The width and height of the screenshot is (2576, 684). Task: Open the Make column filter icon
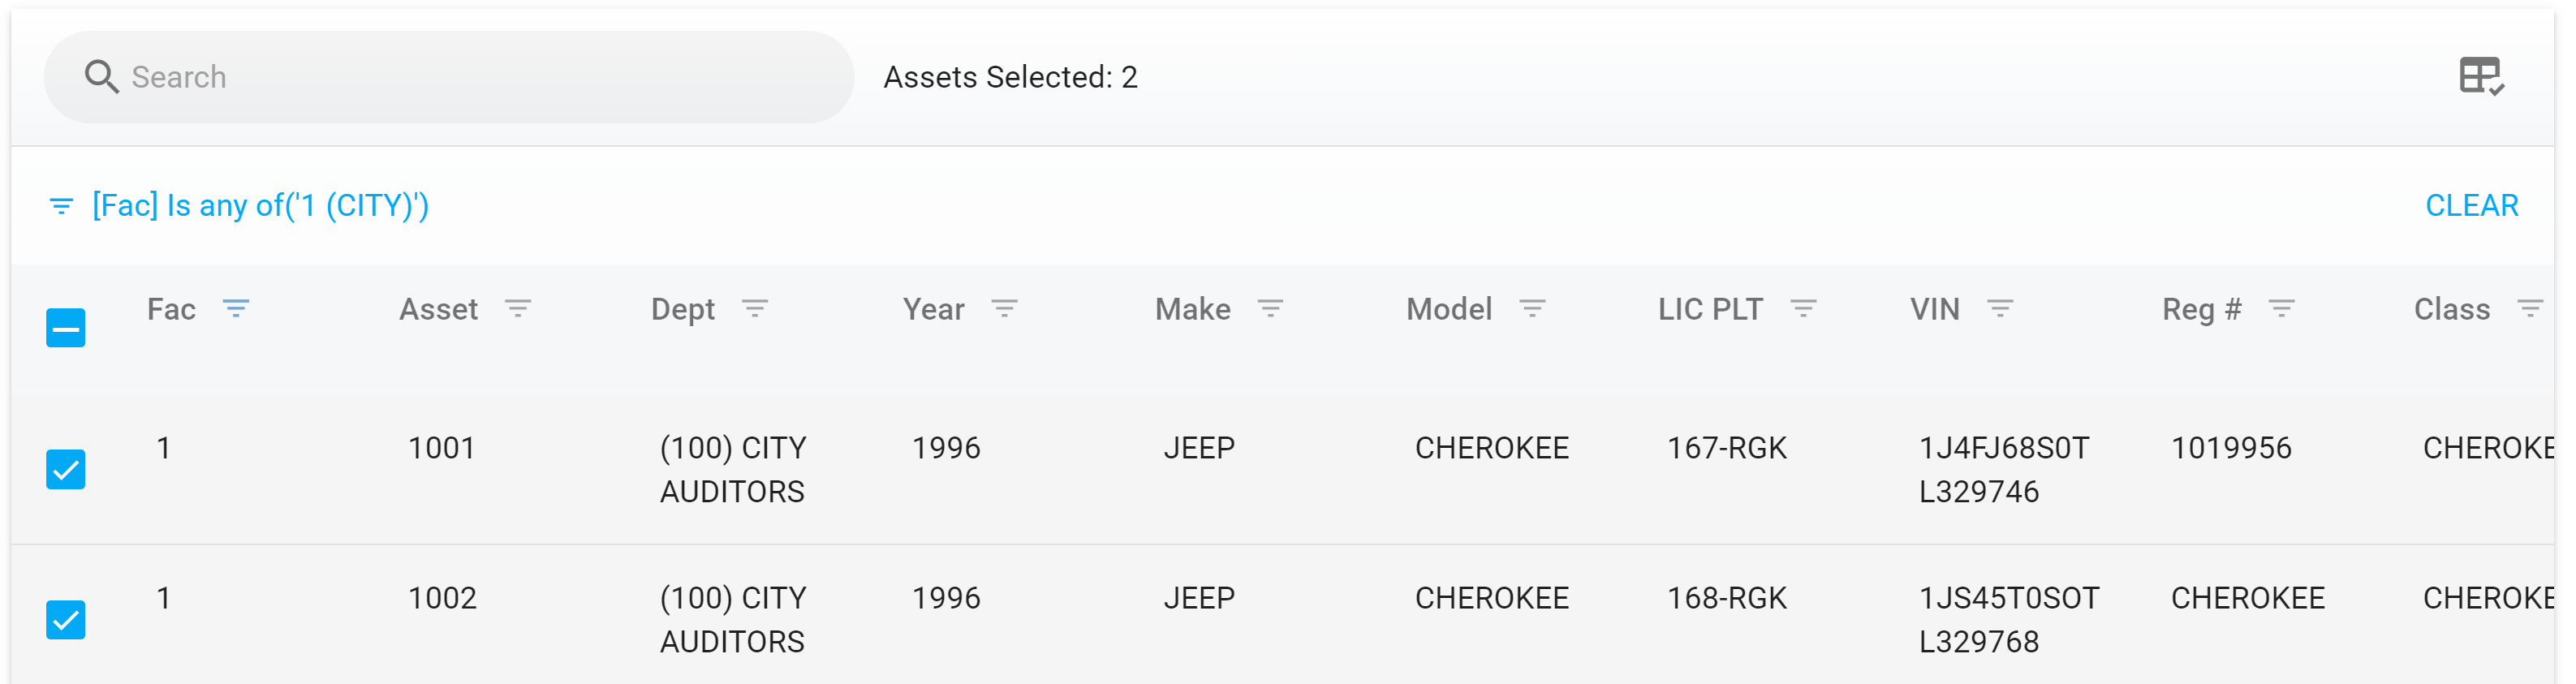1272,309
